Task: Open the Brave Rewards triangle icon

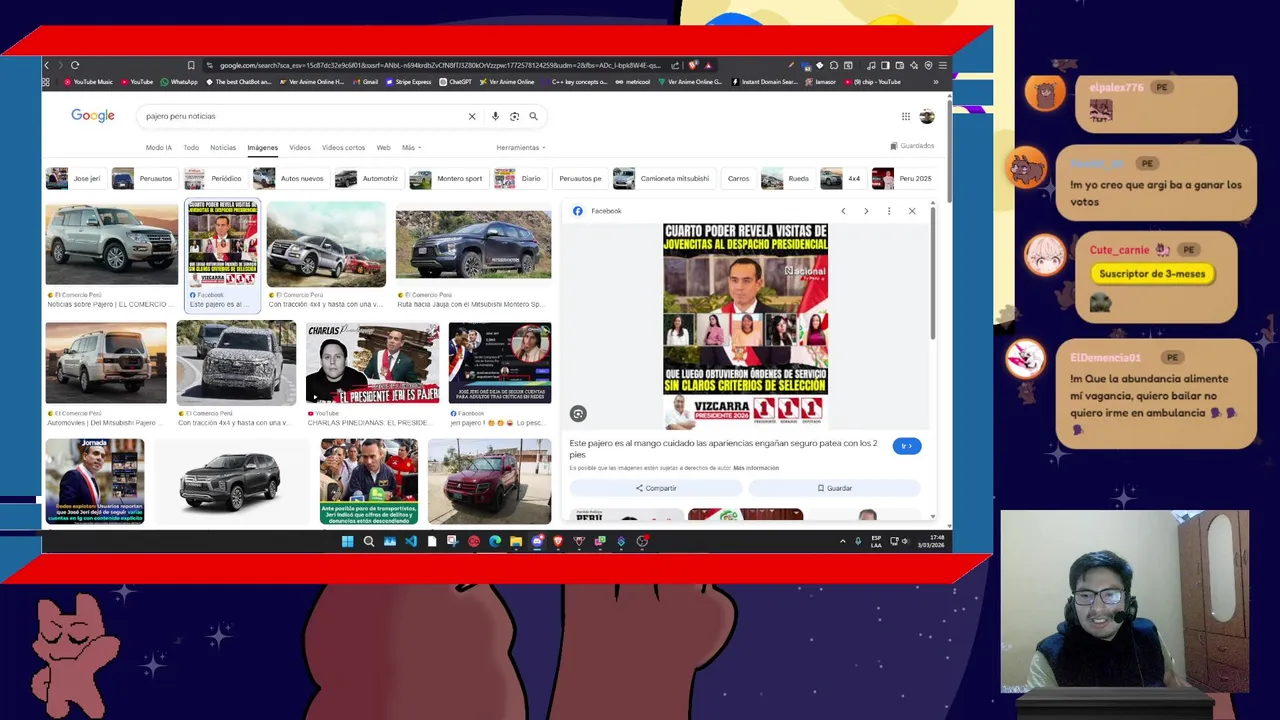Action: point(708,65)
